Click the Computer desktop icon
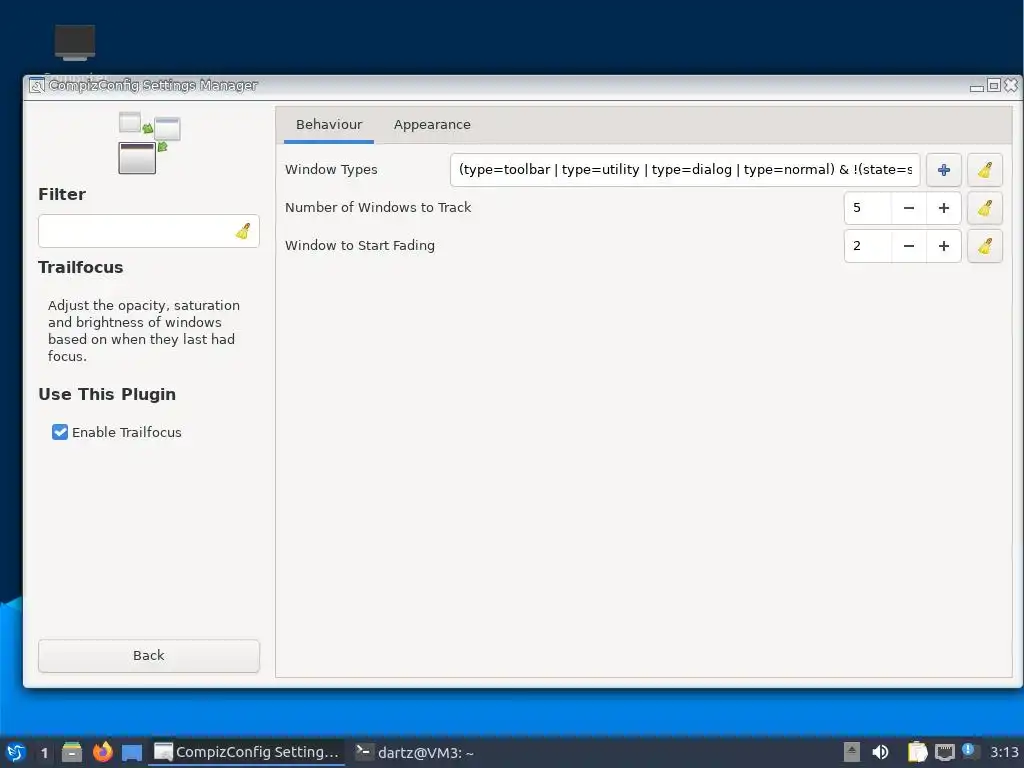Screen dimensions: 1024x768 [x=75, y=43]
